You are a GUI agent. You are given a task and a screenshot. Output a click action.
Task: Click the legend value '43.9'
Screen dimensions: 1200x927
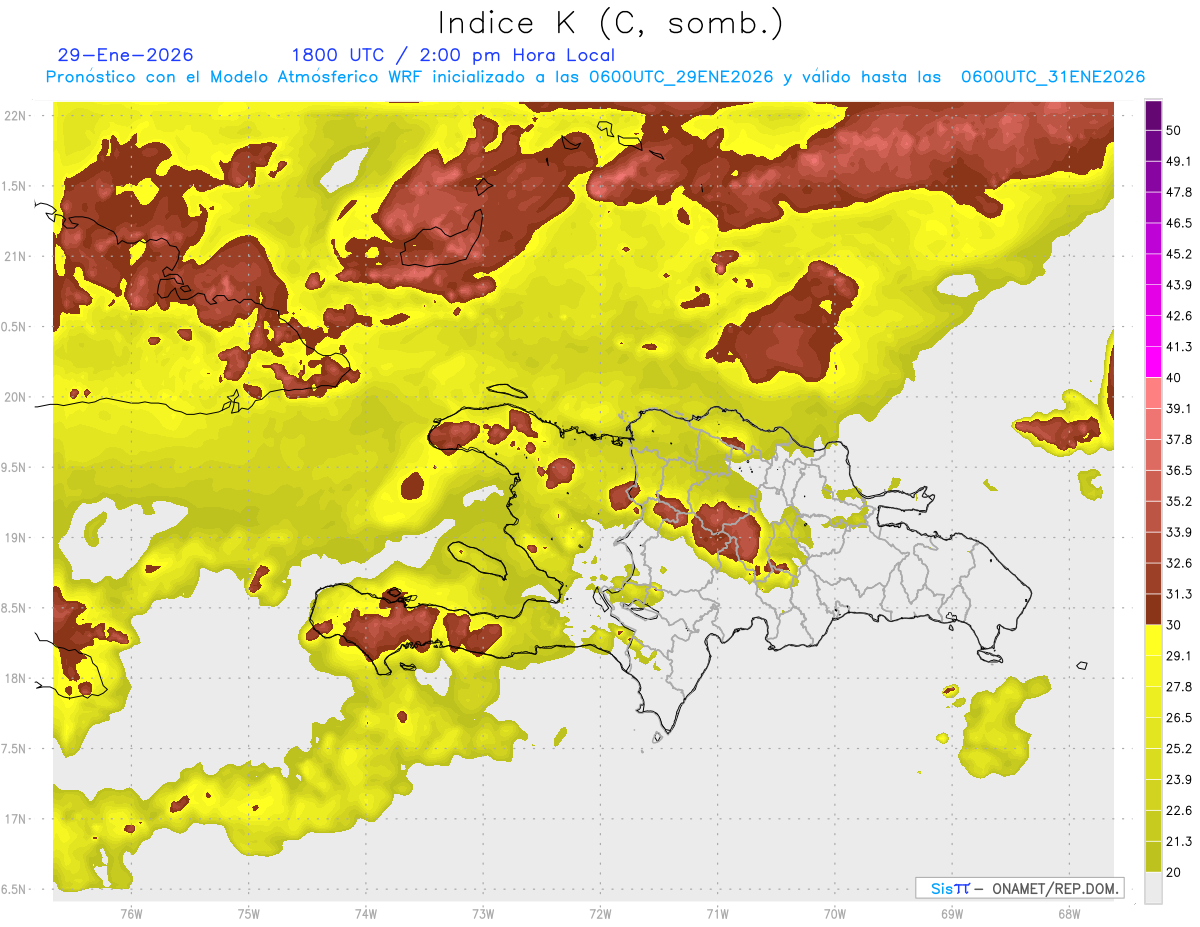pos(1179,285)
